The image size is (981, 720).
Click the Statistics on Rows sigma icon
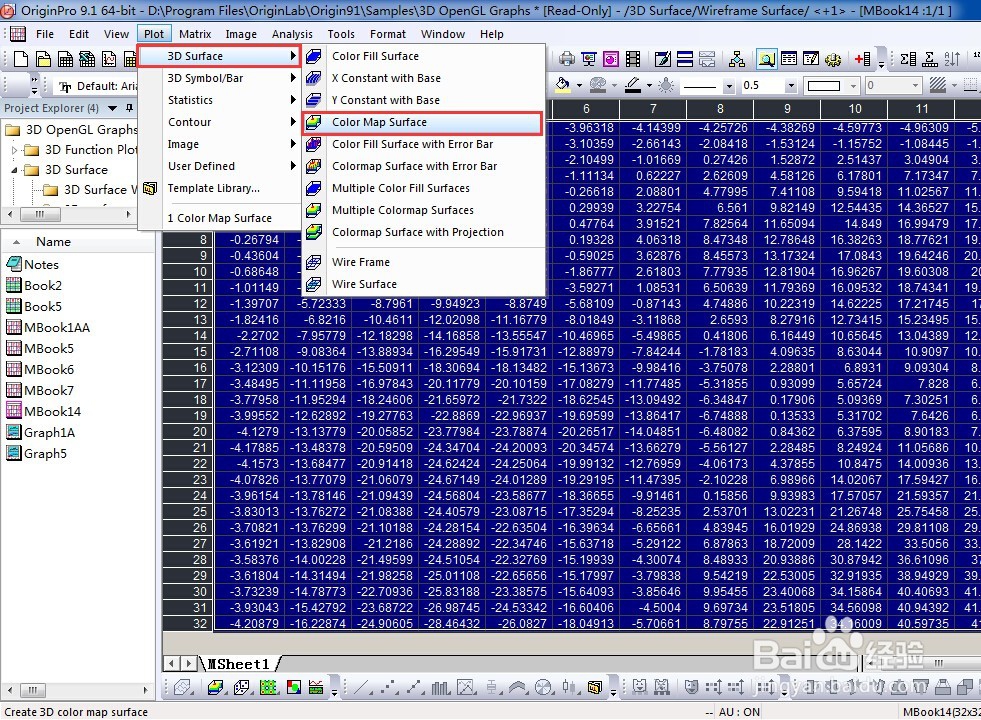(x=930, y=59)
